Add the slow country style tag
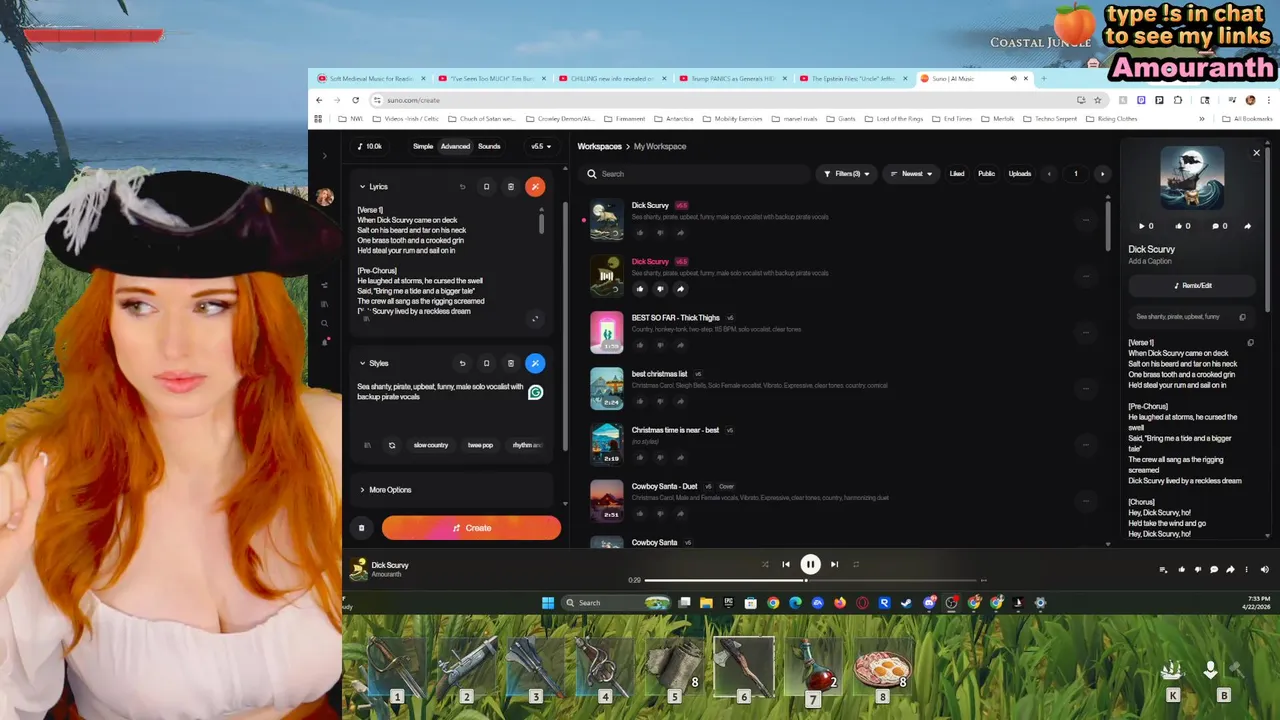 click(x=431, y=445)
